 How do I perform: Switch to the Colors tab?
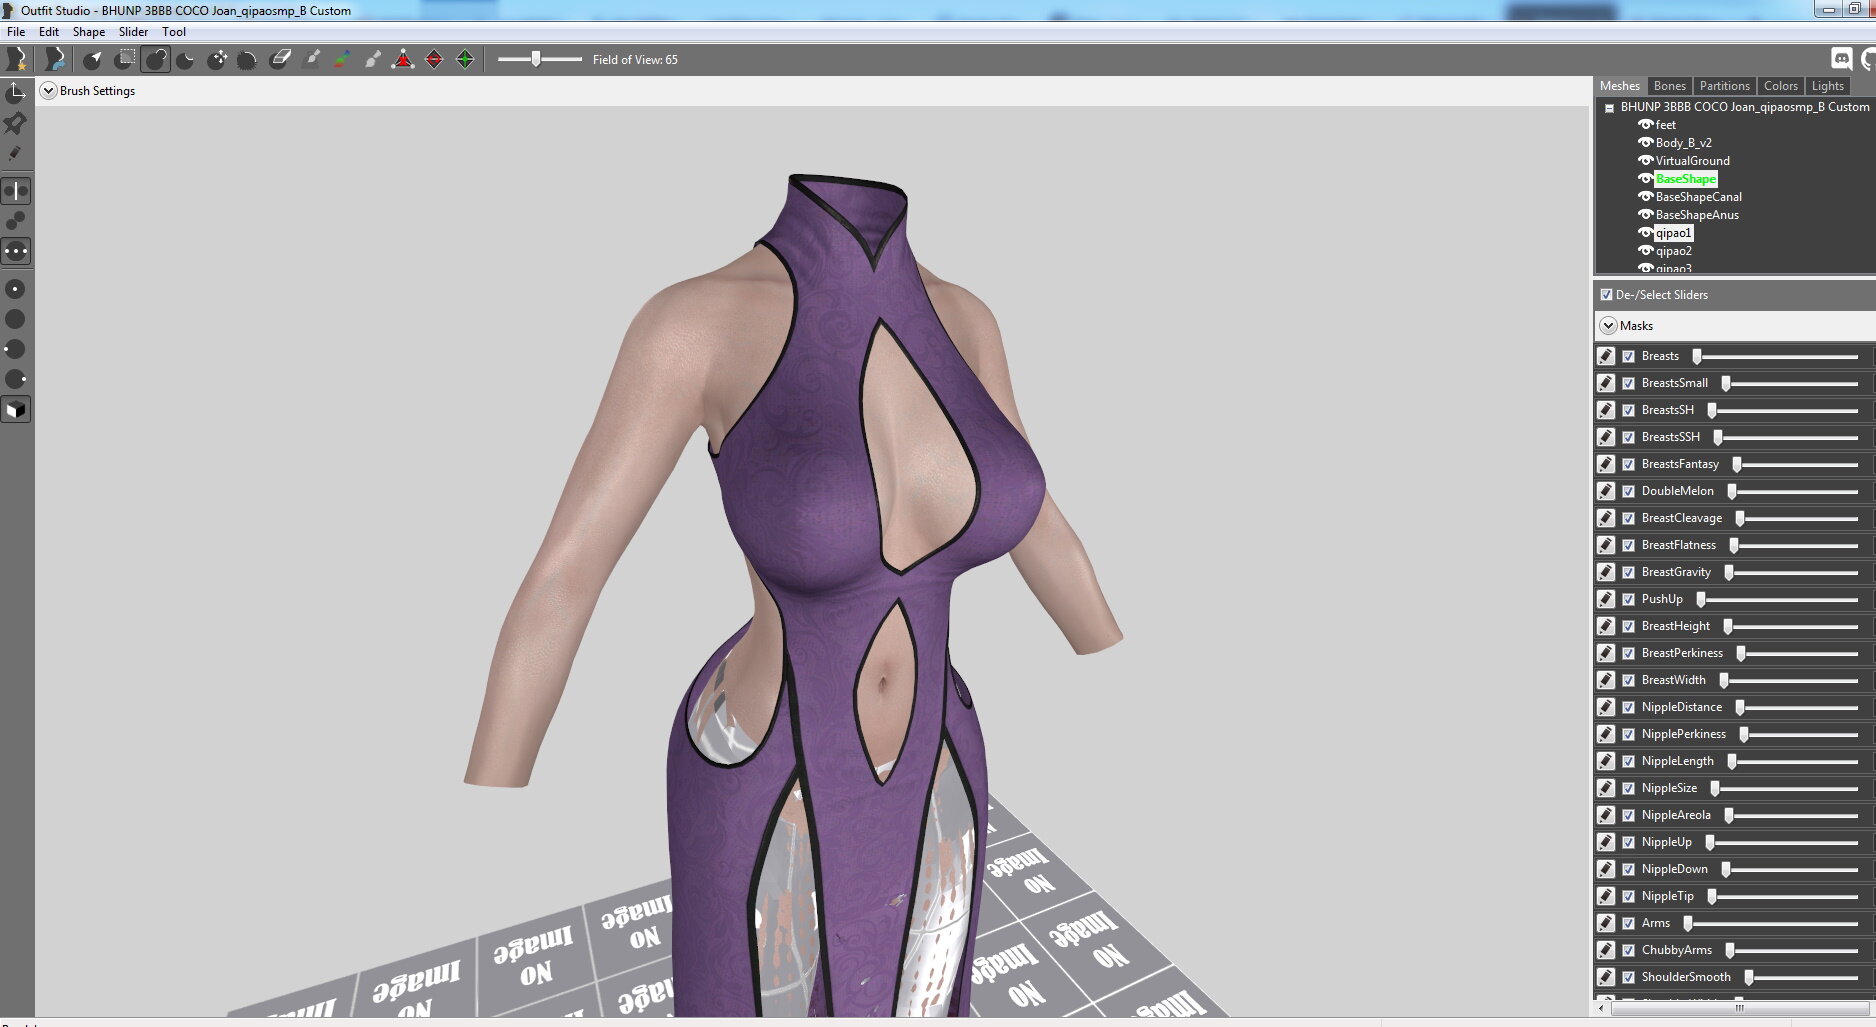pos(1780,86)
